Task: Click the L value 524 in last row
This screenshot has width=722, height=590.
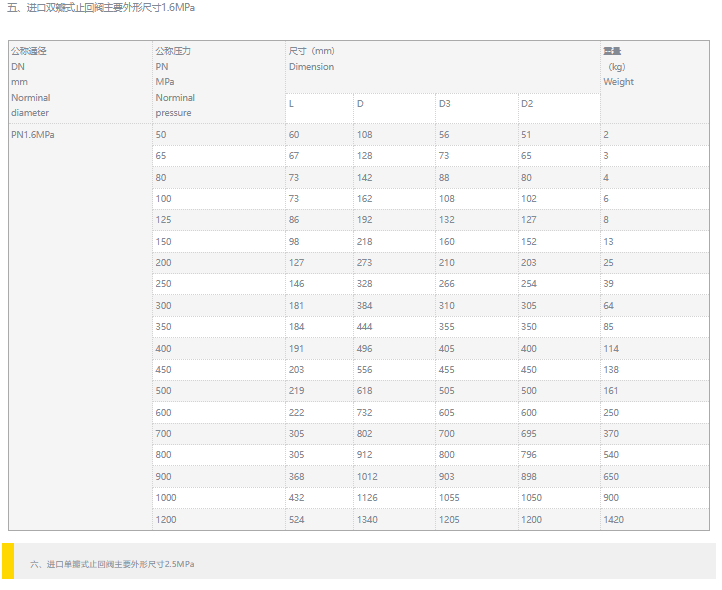Action: pos(297,520)
